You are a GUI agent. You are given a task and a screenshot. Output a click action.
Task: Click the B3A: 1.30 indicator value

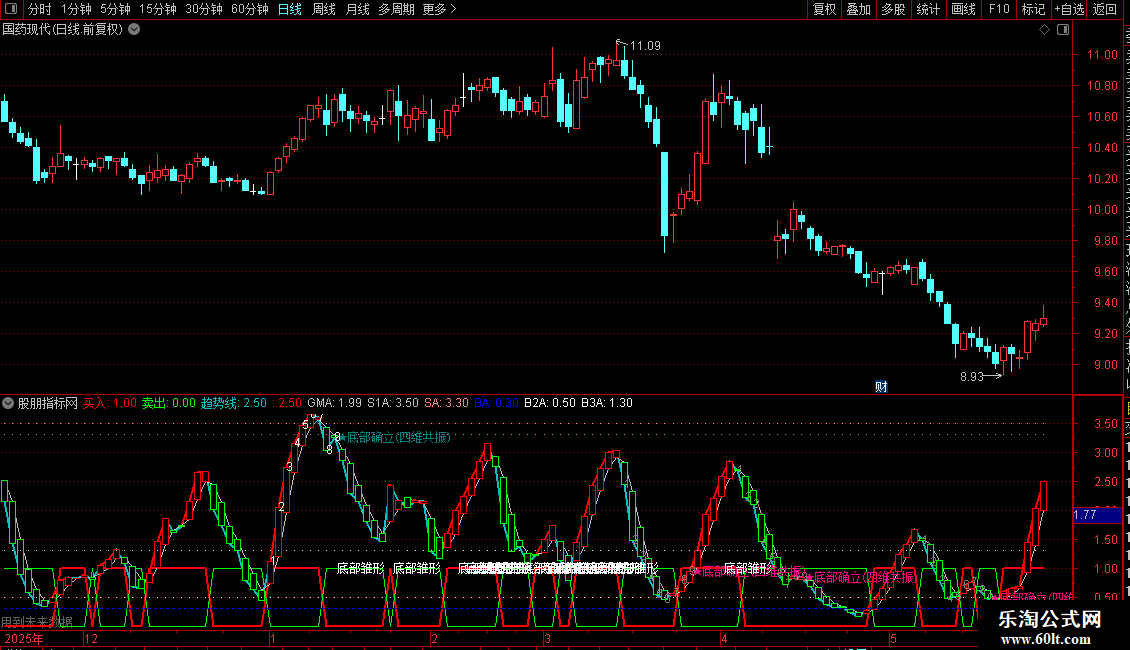[x=607, y=403]
